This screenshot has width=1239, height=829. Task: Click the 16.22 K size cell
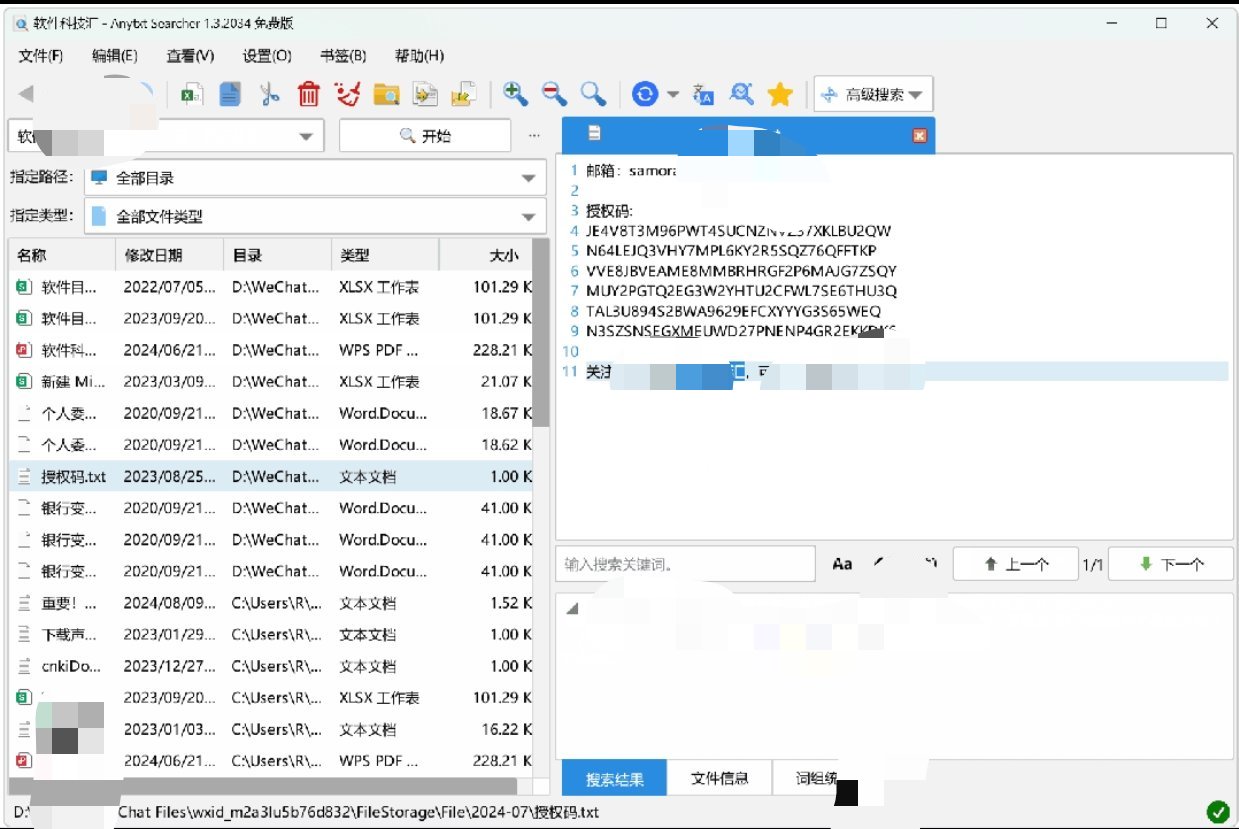(x=508, y=729)
